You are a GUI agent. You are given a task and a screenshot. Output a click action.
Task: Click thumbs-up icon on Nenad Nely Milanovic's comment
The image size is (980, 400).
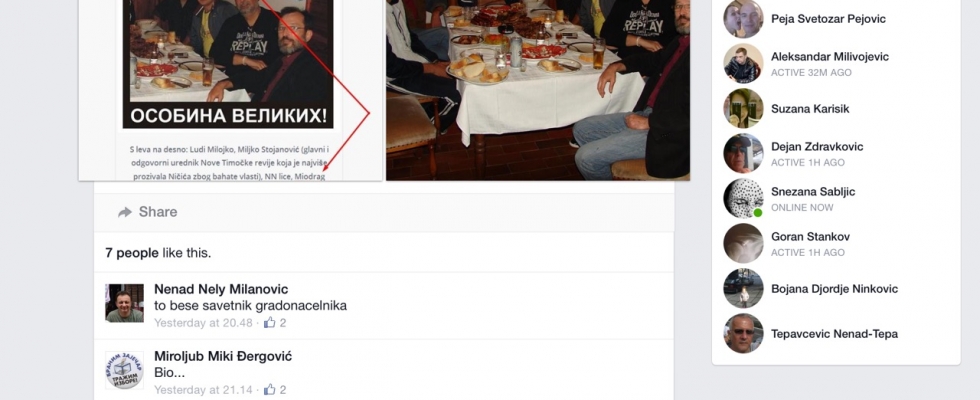click(x=269, y=323)
